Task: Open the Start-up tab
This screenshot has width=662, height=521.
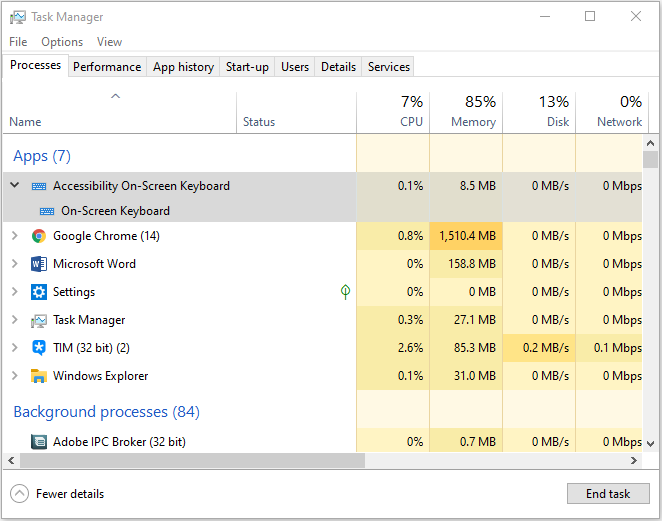Action: pyautogui.click(x=247, y=67)
